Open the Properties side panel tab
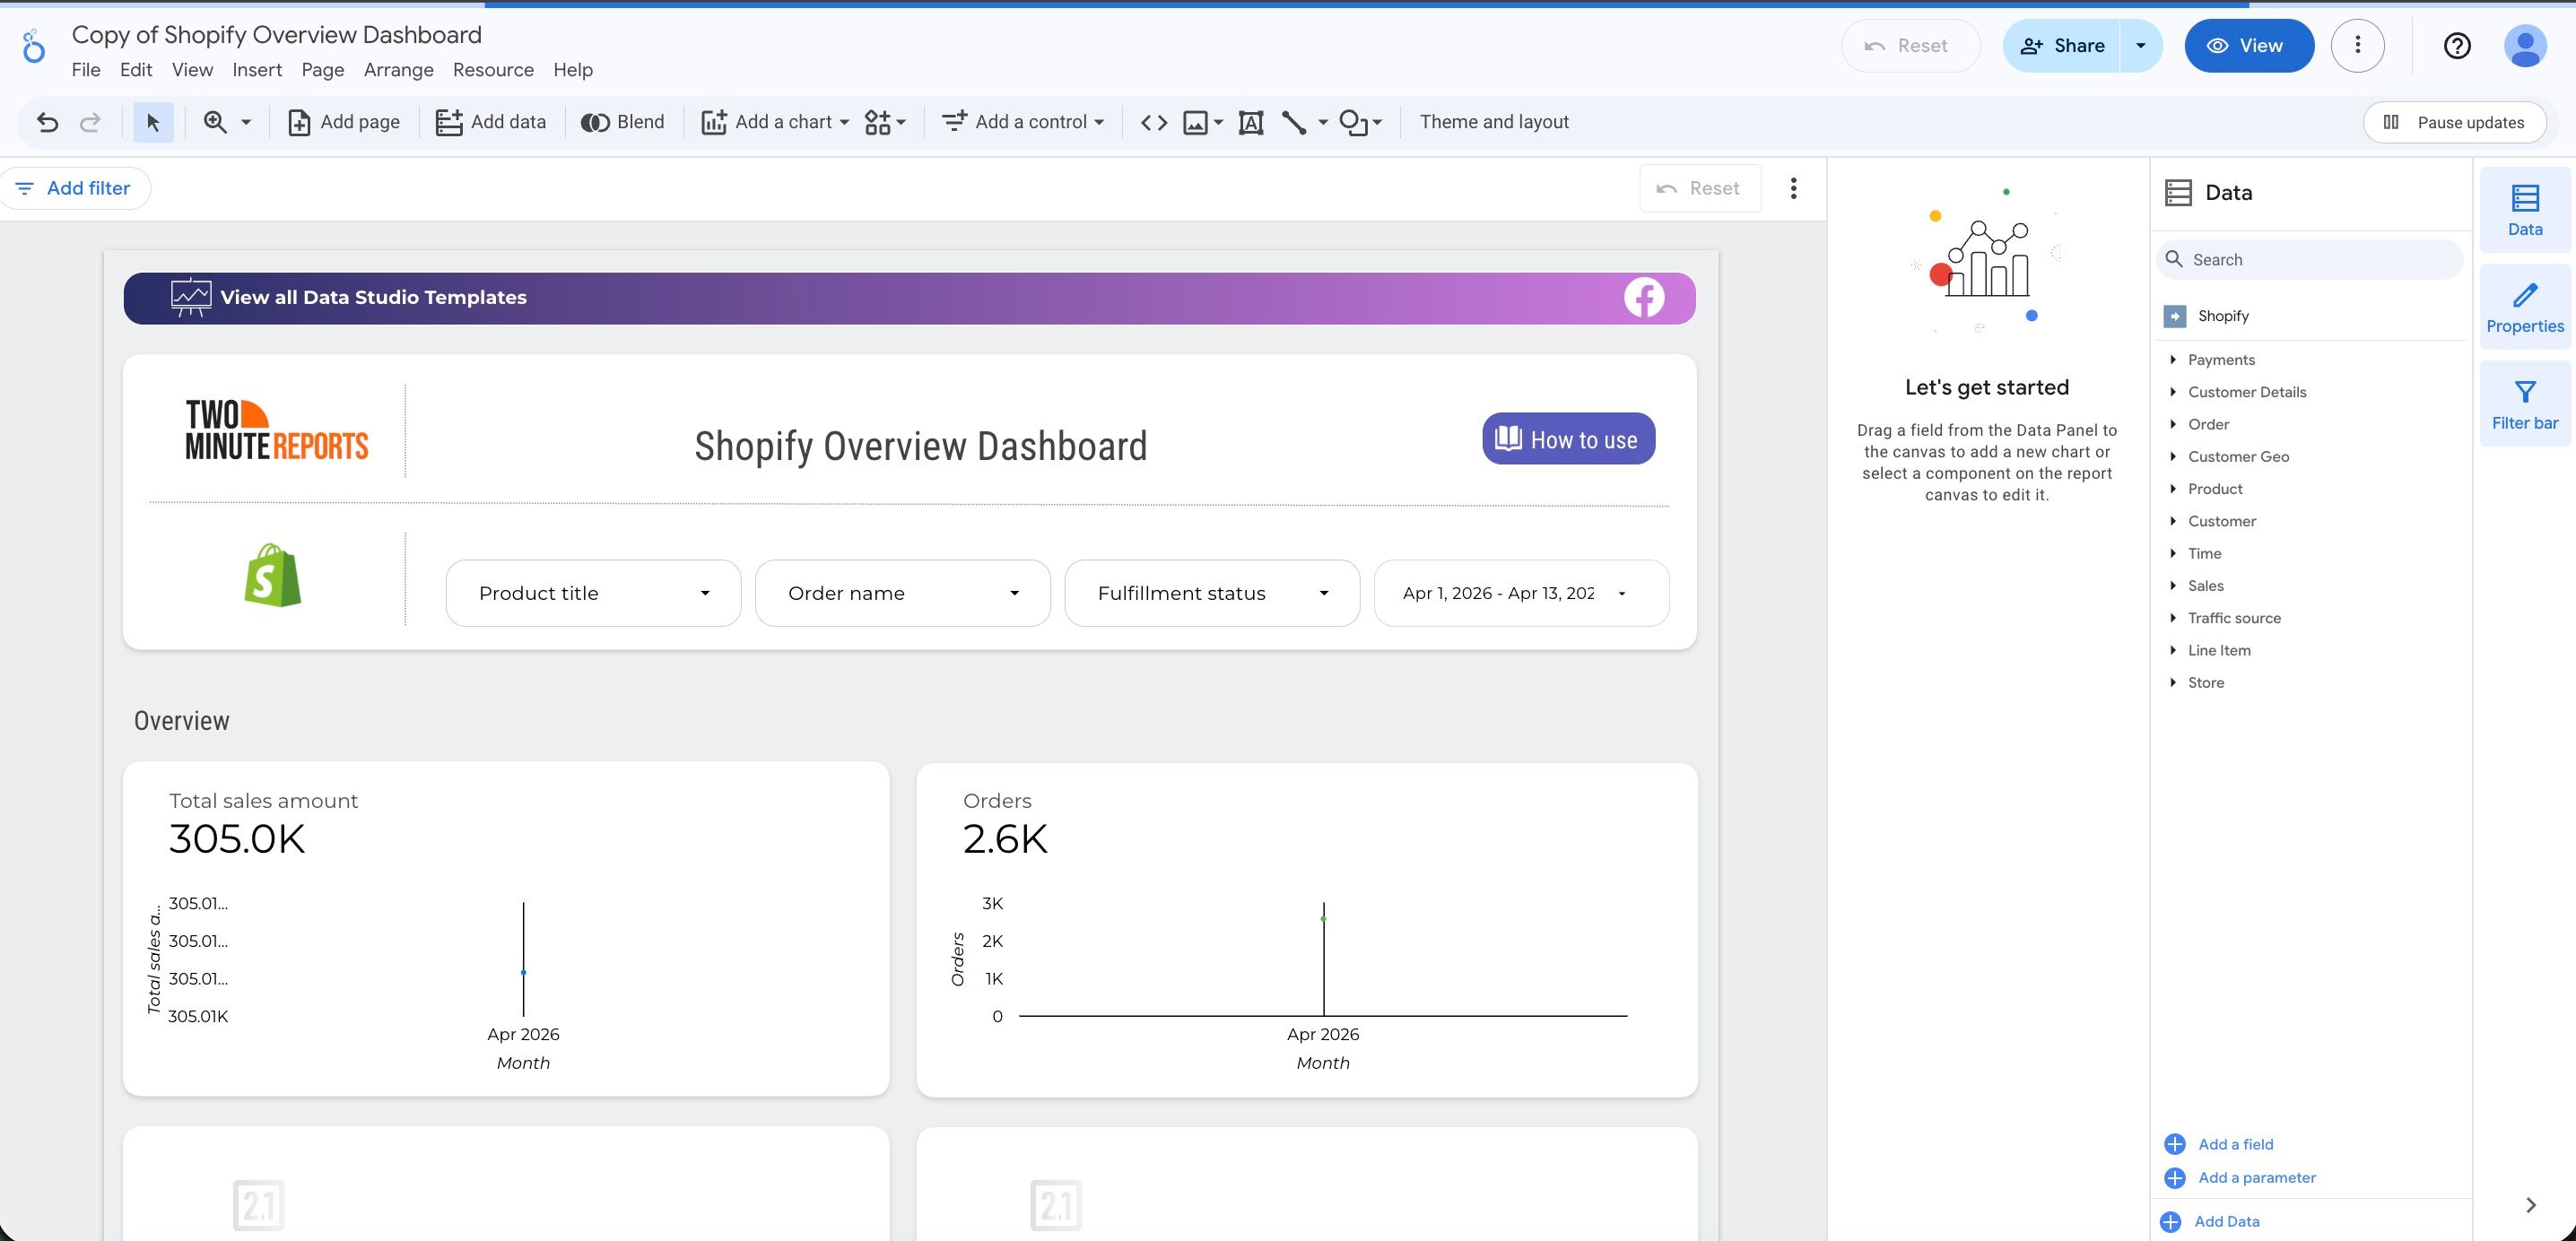Viewport: 2576px width, 1241px height. [2524, 307]
